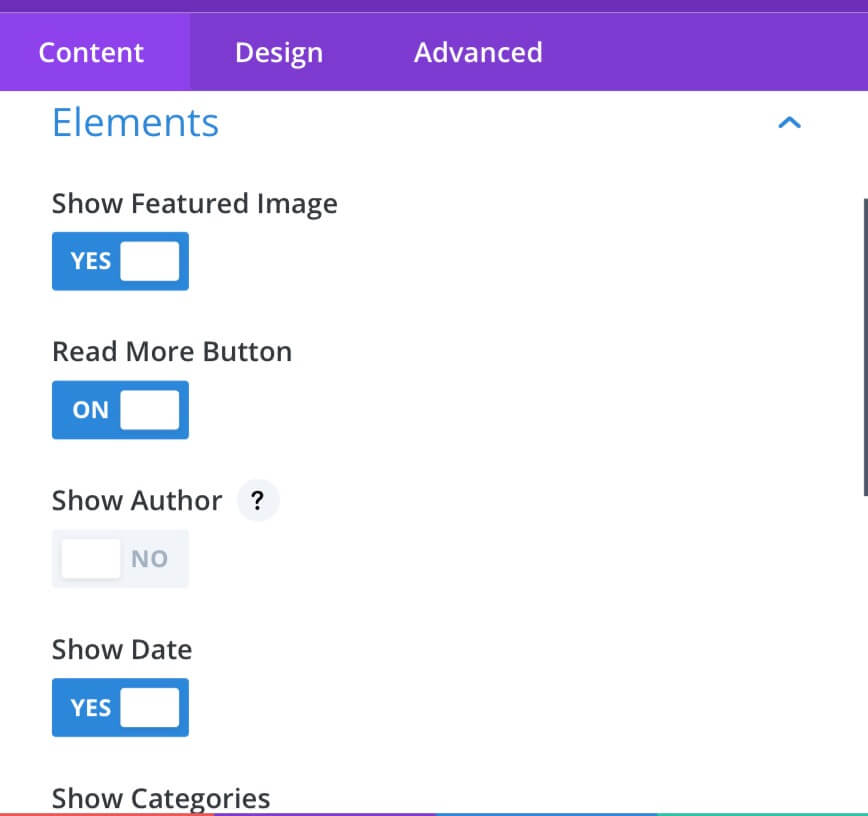The image size is (868, 816).
Task: Click the Show Author label text
Action: pyautogui.click(x=137, y=500)
